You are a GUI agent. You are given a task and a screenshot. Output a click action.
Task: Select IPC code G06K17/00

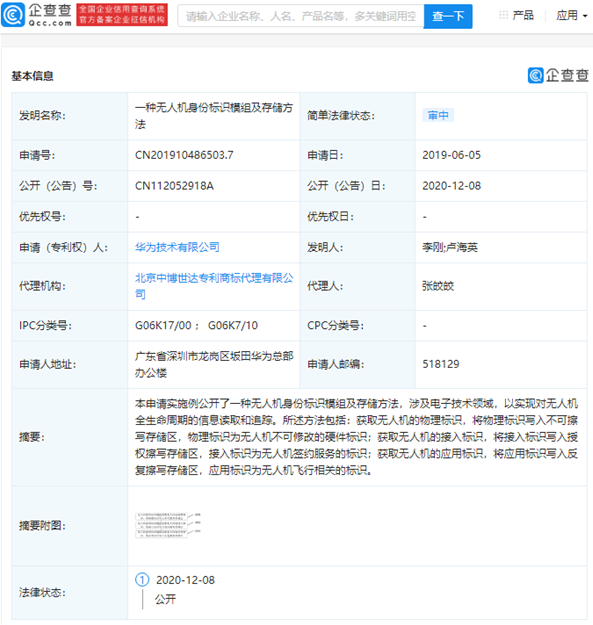point(163,325)
